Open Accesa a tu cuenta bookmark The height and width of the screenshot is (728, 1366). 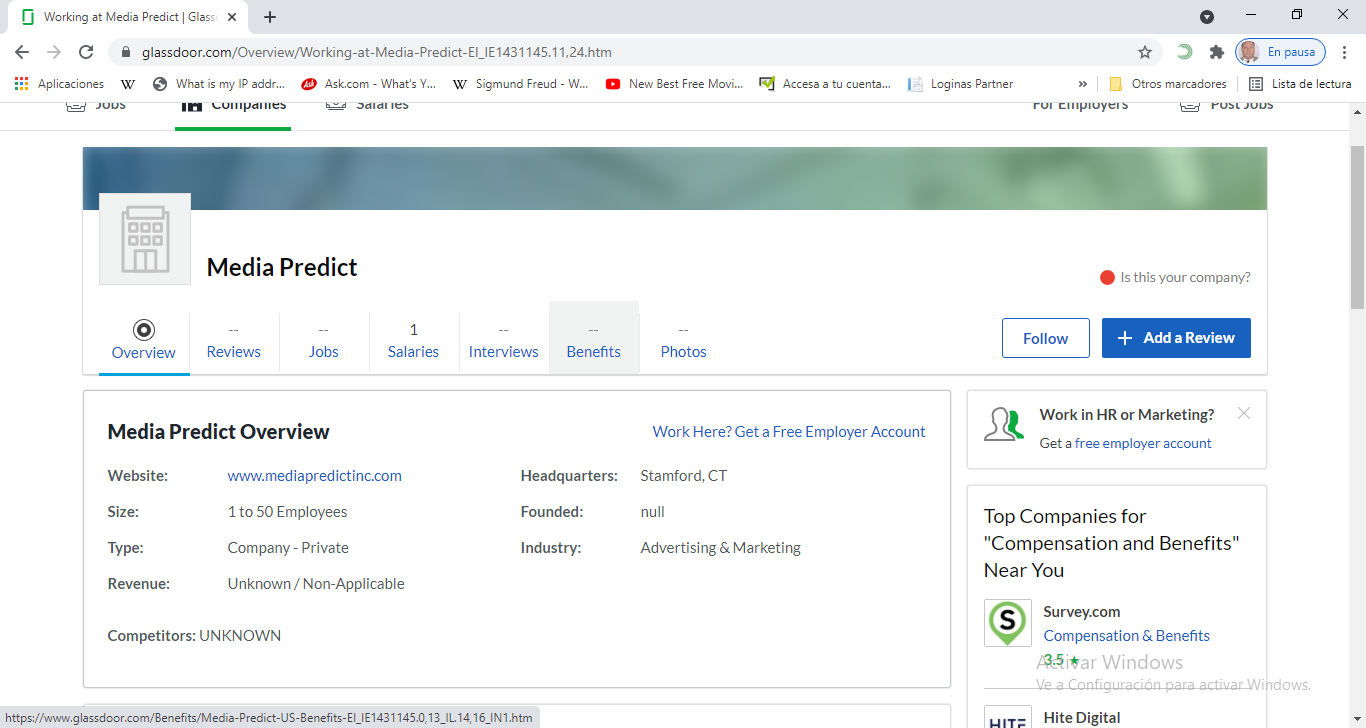click(x=826, y=84)
